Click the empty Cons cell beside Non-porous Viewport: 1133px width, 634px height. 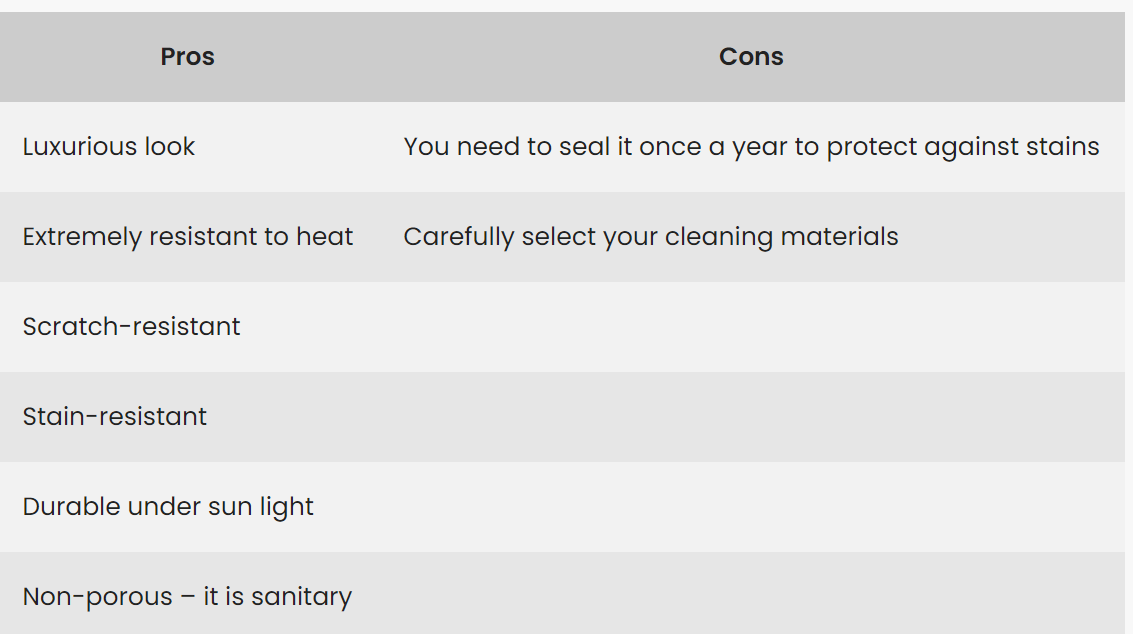coord(751,597)
